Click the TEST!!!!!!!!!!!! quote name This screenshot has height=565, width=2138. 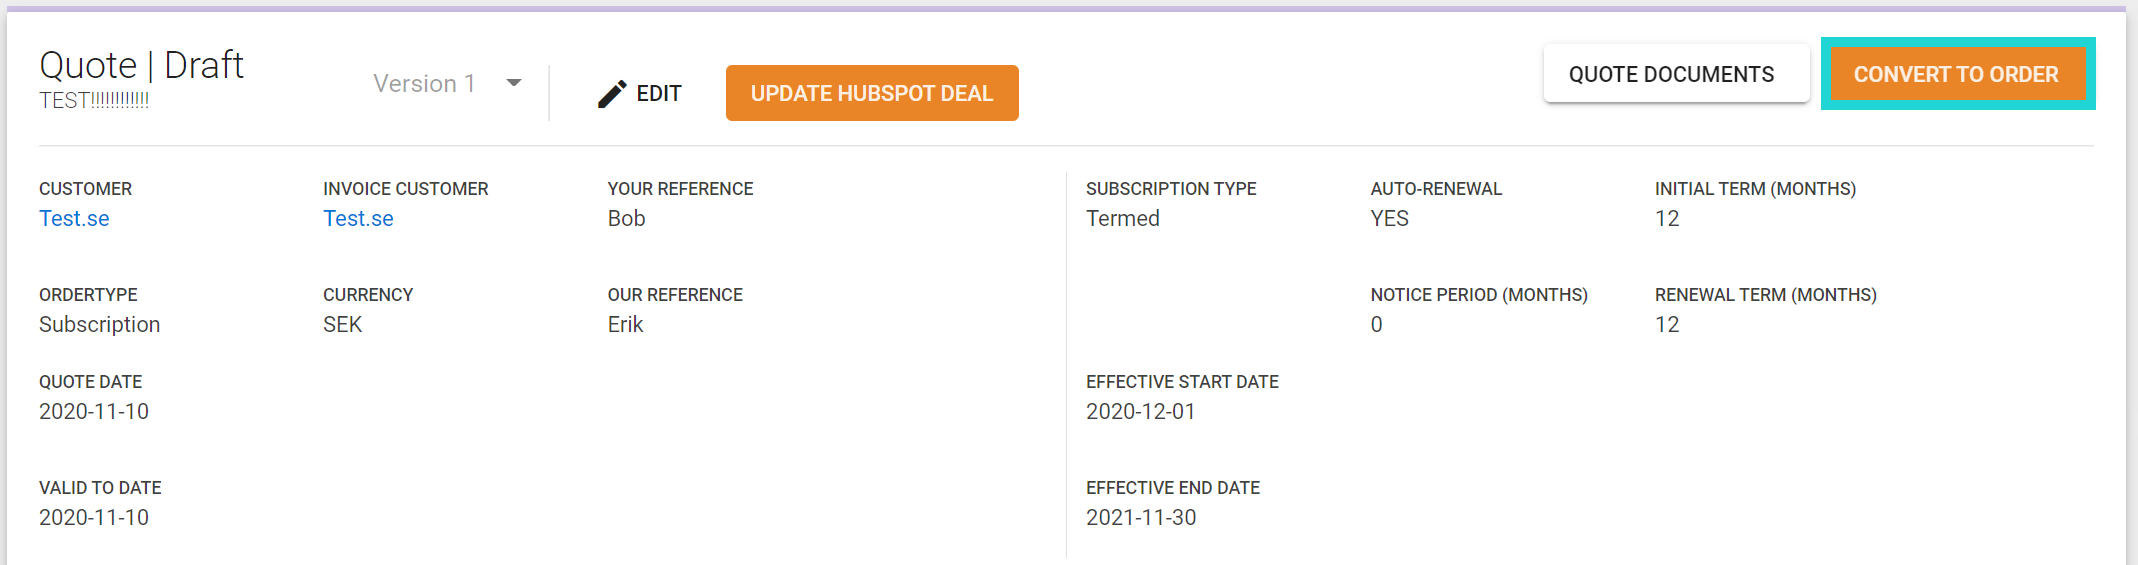pos(94,100)
